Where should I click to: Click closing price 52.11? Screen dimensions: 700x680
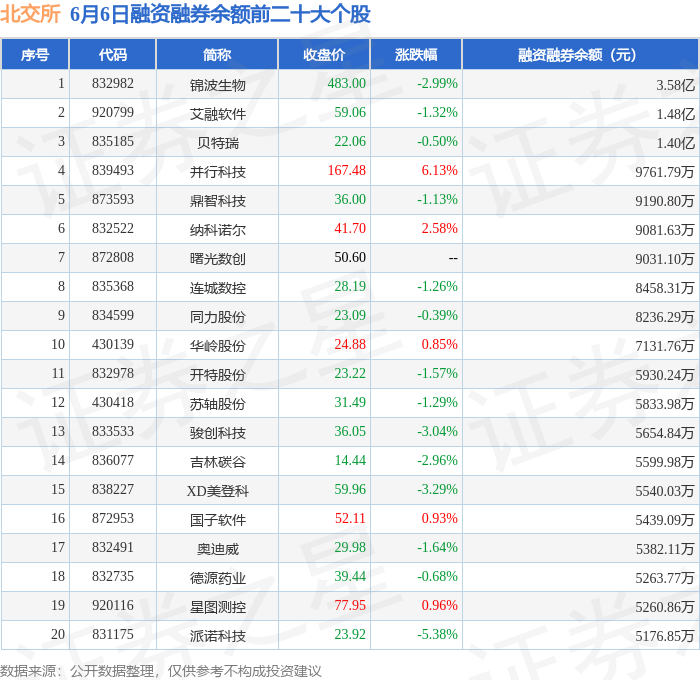coord(350,519)
